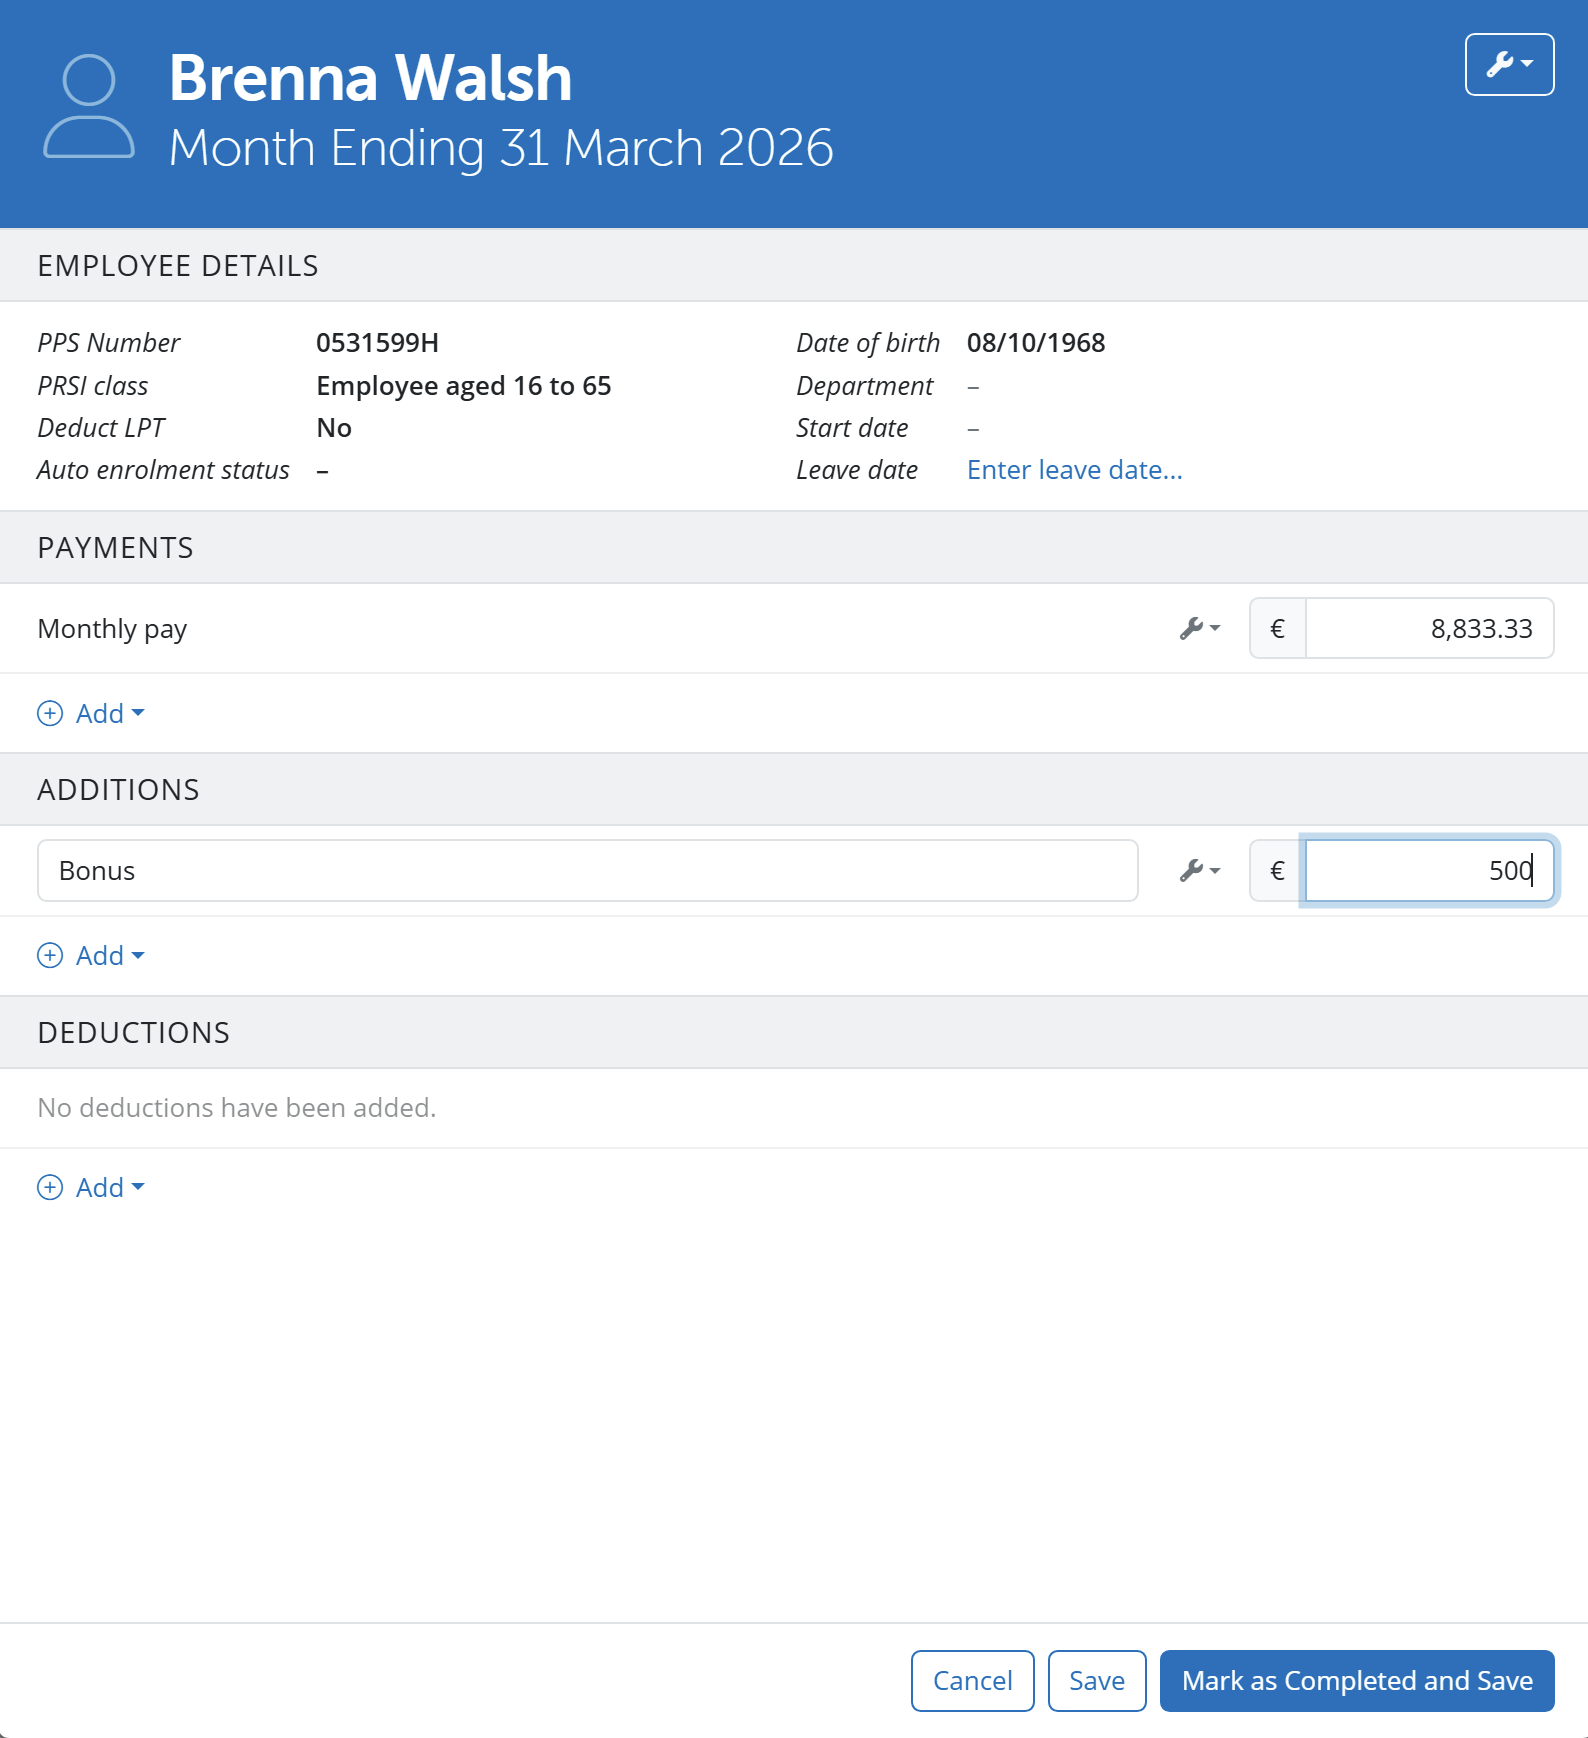This screenshot has height=1738, width=1588.
Task: Click the PAYMENTS section header
Action: click(116, 548)
